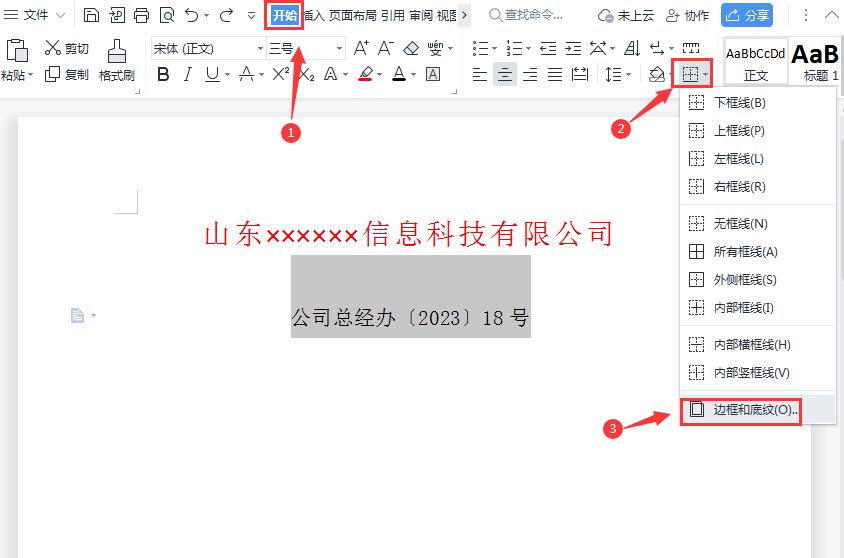Expand quick access toolbar customize arrow

click(x=251, y=15)
